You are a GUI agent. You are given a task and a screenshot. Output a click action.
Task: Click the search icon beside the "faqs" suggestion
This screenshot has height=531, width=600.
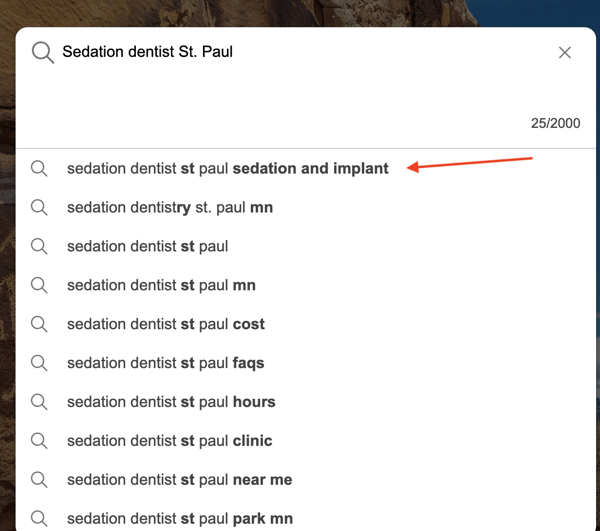pos(39,364)
